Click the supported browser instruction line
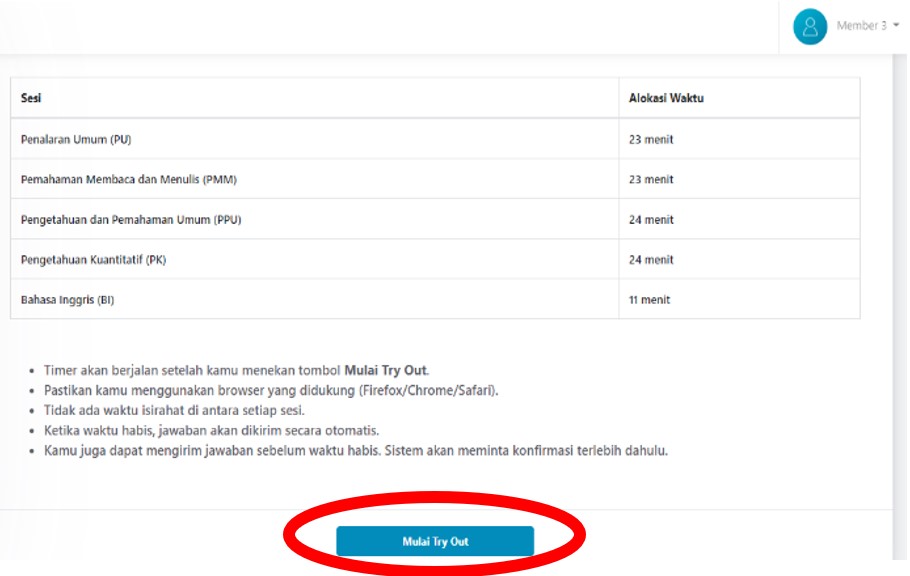The image size is (910, 576). click(271, 390)
